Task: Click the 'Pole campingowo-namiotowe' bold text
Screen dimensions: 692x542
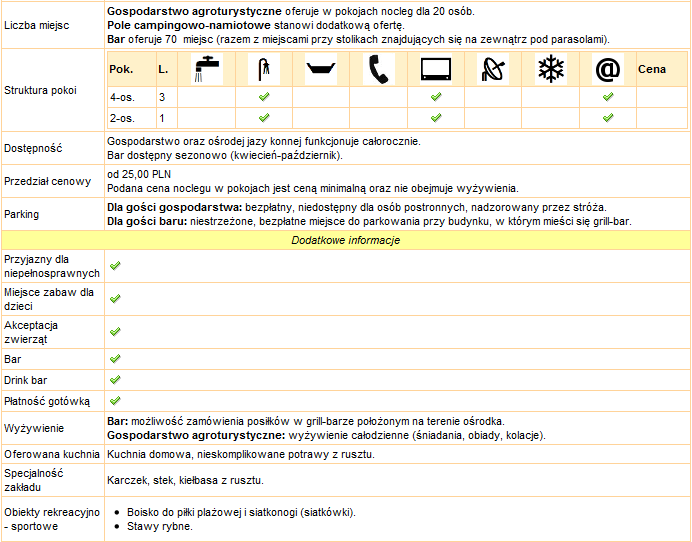Action: click(189, 26)
